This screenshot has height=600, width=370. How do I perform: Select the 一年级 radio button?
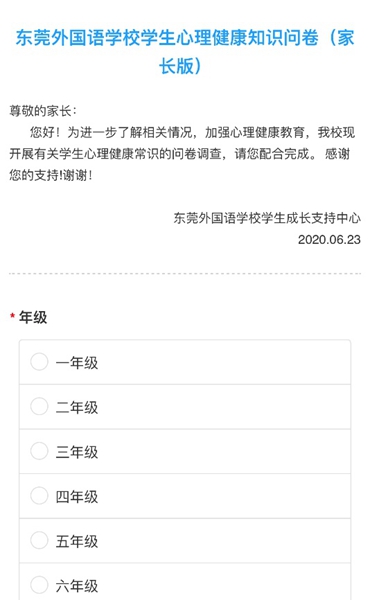(x=39, y=362)
